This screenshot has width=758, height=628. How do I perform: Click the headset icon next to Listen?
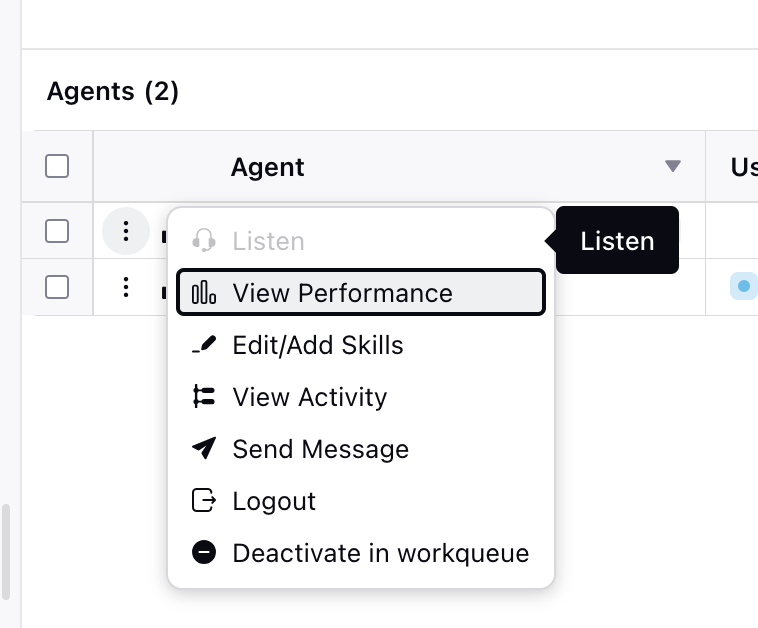tap(204, 240)
